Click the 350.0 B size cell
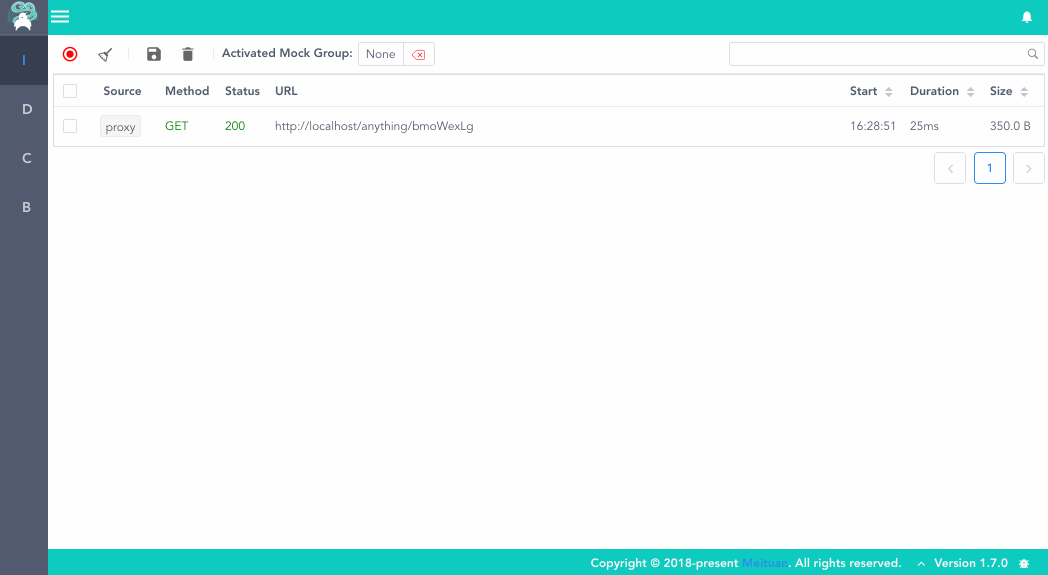This screenshot has height=575, width=1048. coord(1010,126)
